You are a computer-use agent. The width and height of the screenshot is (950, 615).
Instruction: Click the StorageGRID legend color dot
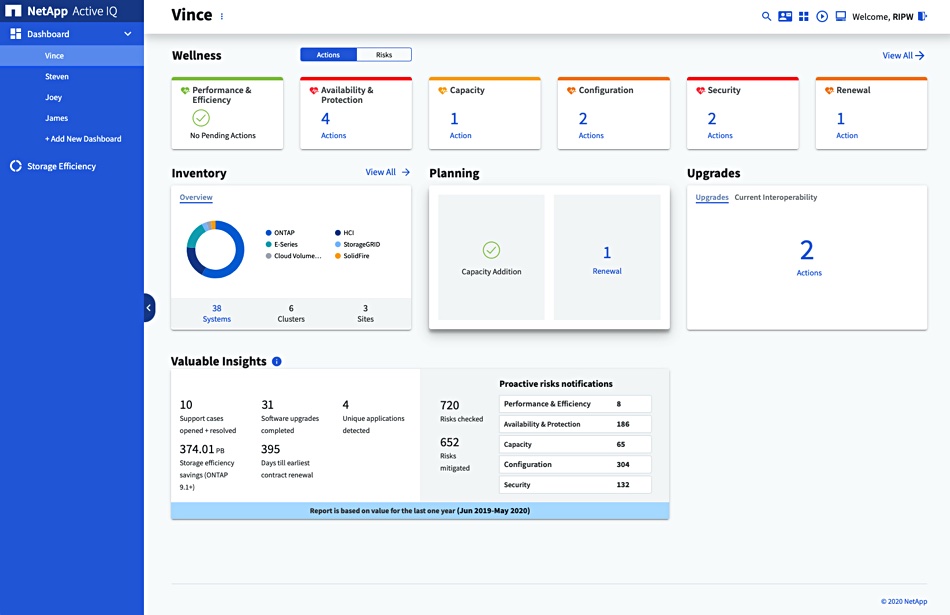pyautogui.click(x=338, y=244)
